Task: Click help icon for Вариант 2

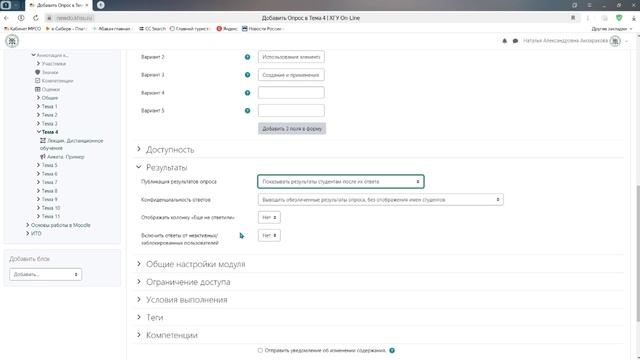Action: click(247, 57)
